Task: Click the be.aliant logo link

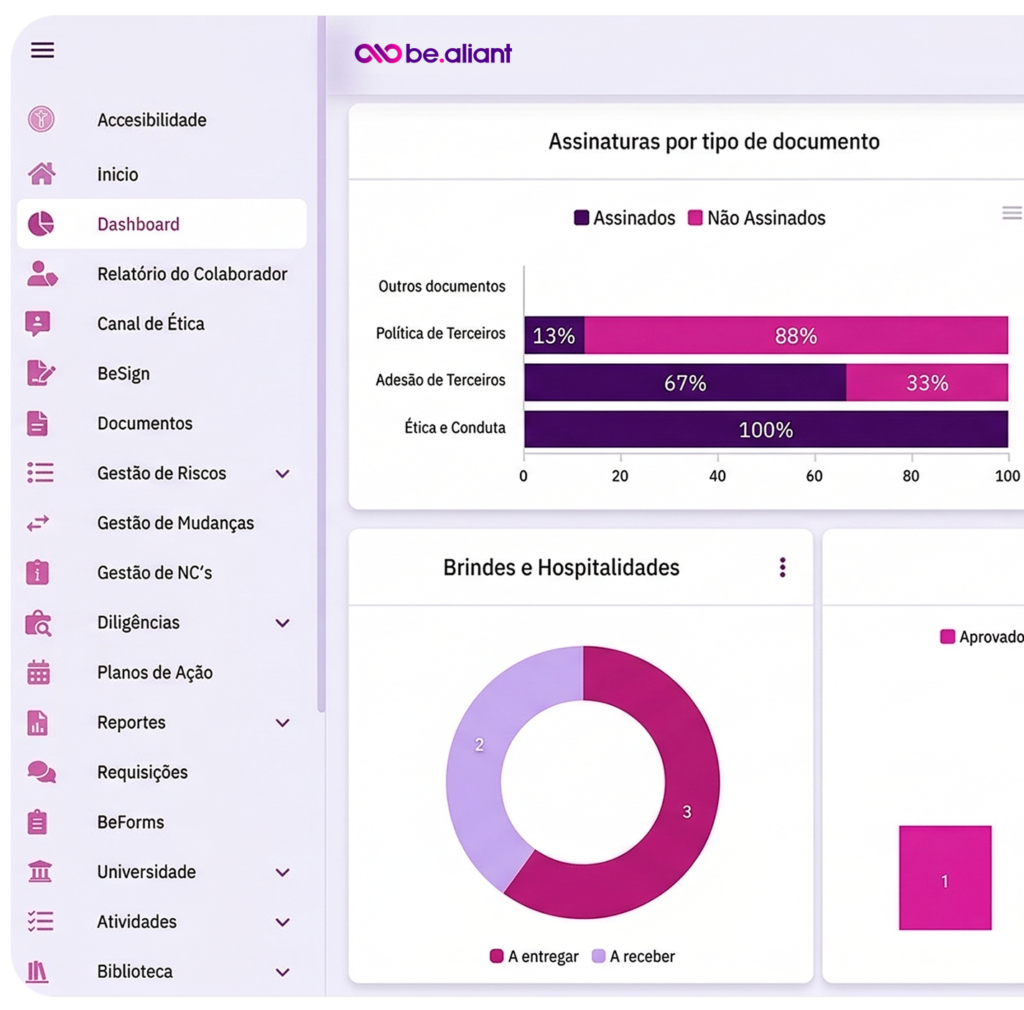Action: pyautogui.click(x=433, y=53)
